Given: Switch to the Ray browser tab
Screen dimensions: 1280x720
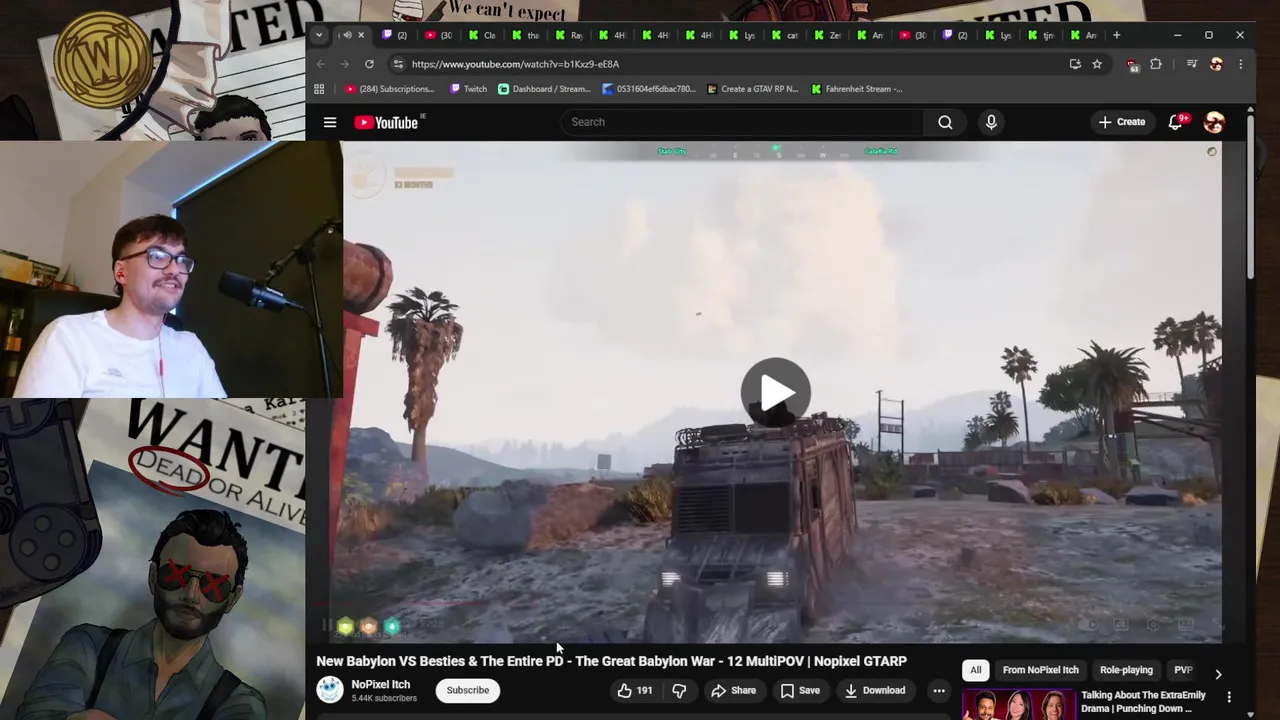Looking at the screenshot, I should point(569,35).
